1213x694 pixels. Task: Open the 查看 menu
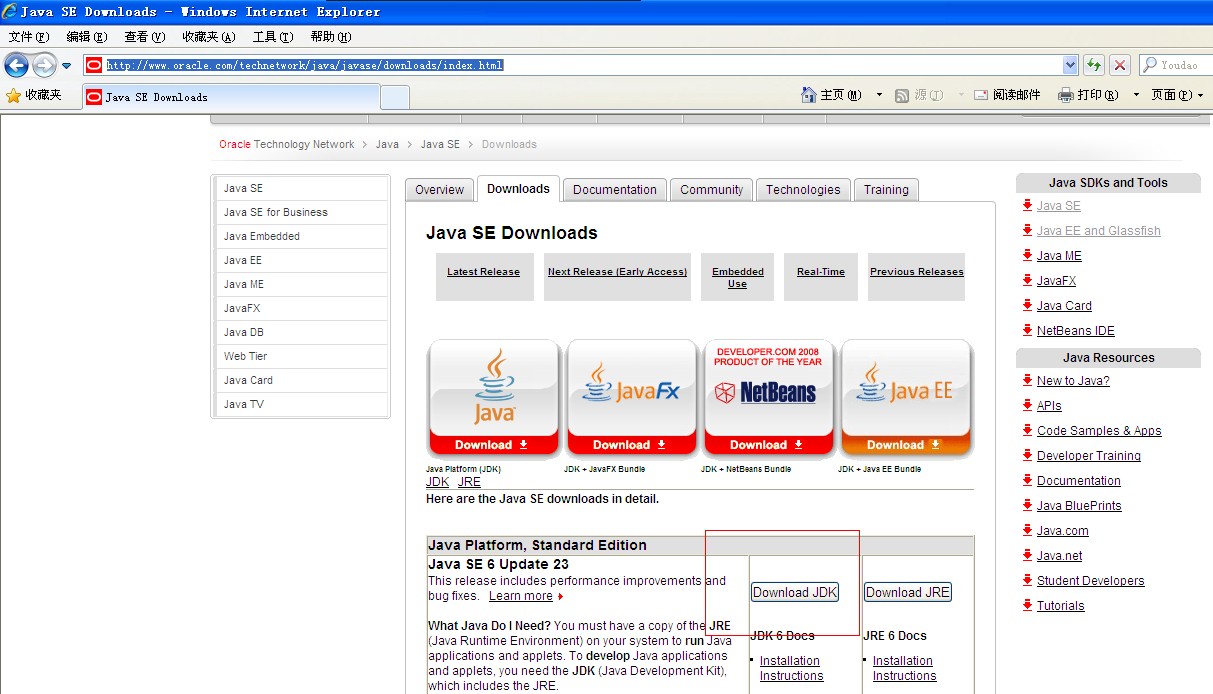coord(145,37)
